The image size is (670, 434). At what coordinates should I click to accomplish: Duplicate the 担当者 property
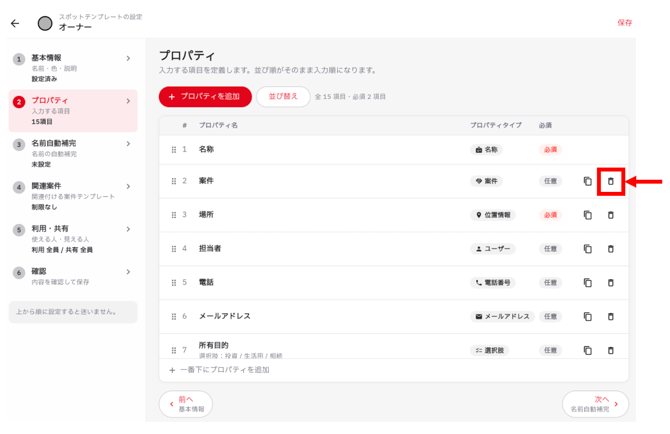click(588, 249)
